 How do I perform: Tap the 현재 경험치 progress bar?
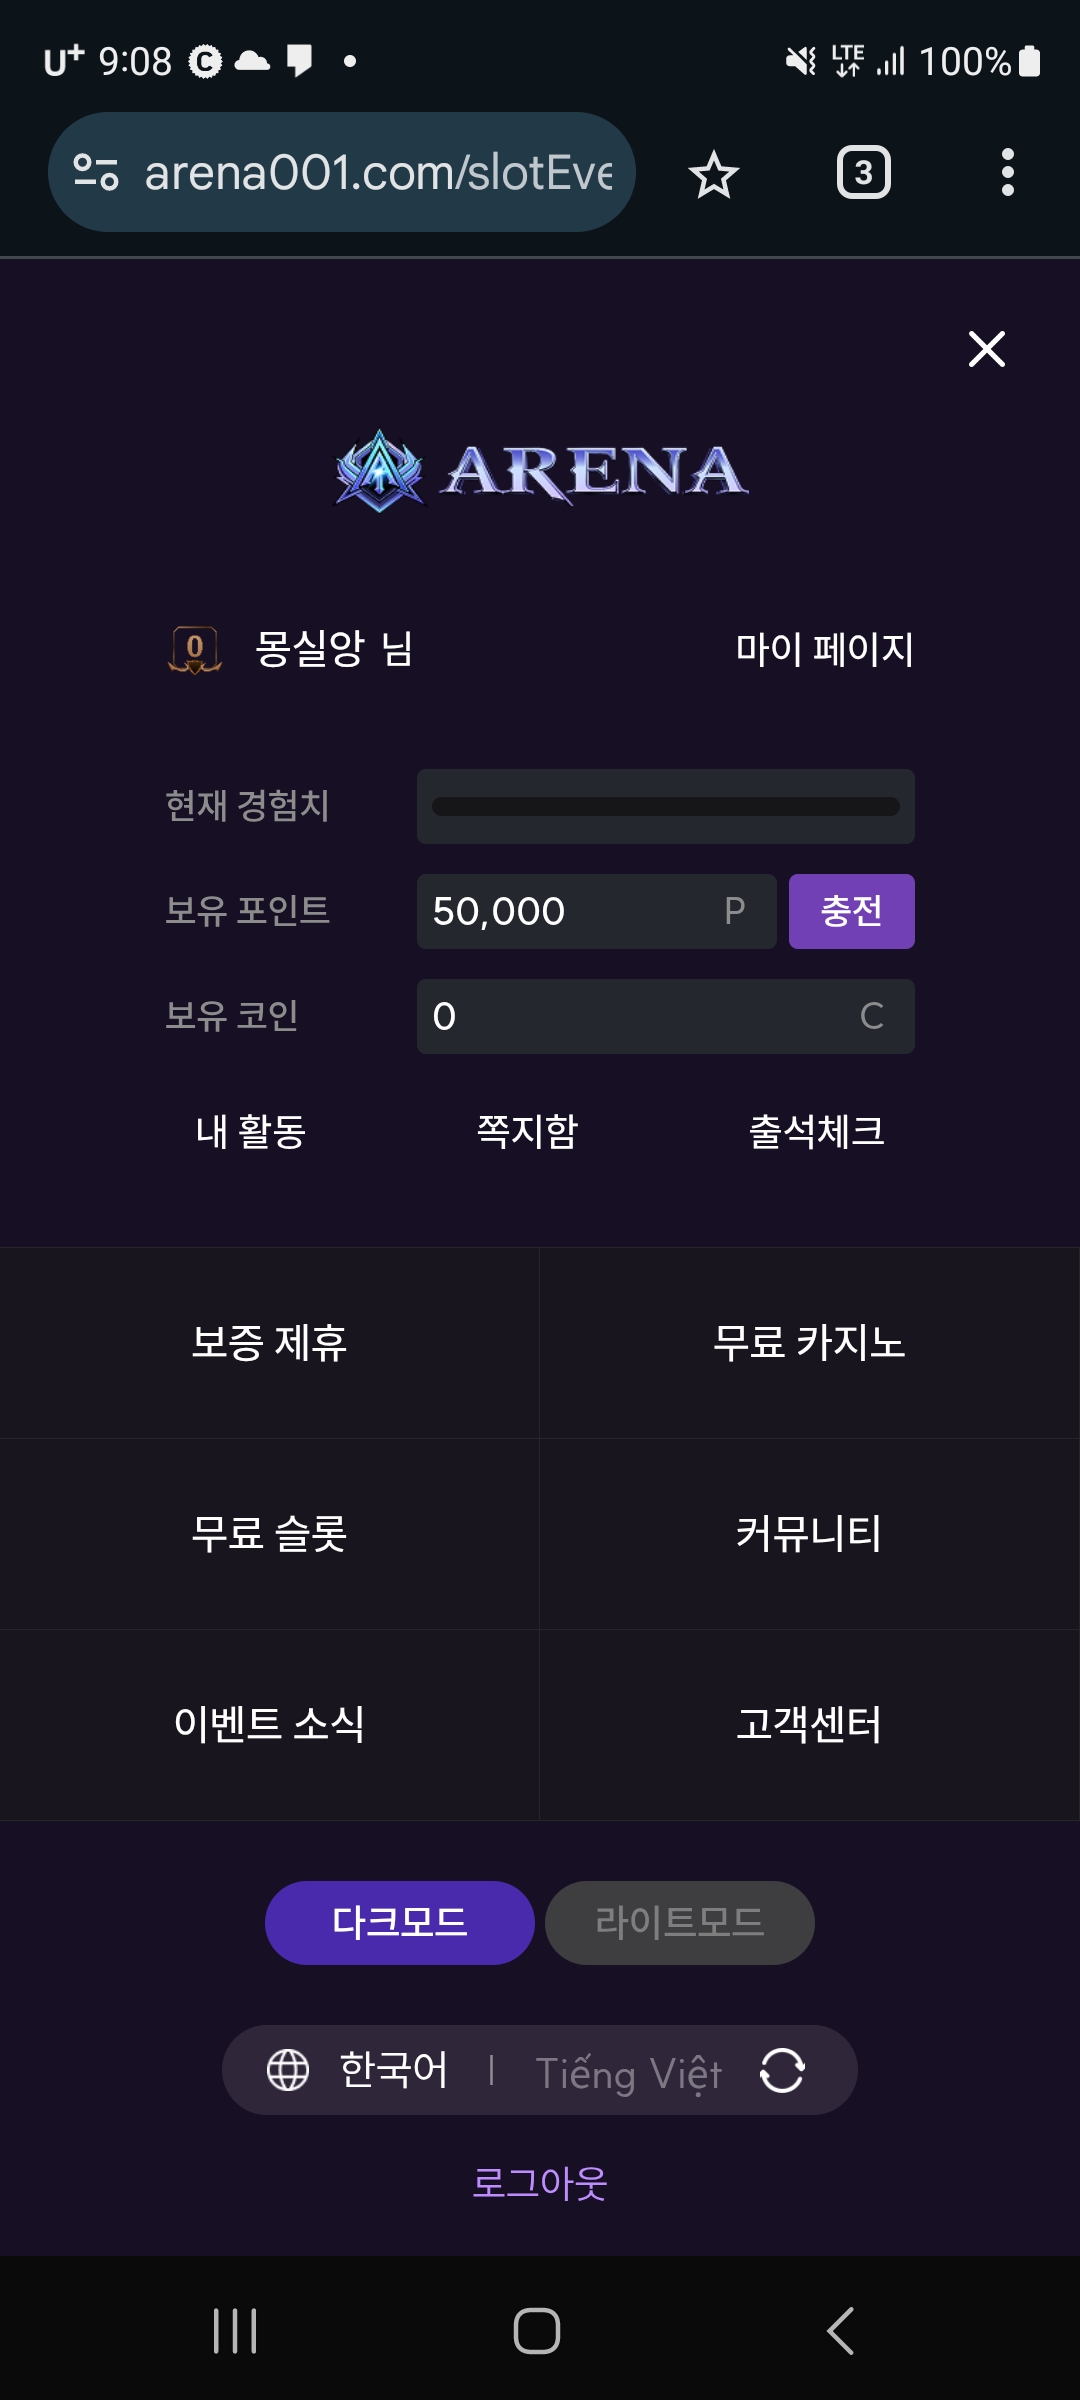pyautogui.click(x=665, y=806)
